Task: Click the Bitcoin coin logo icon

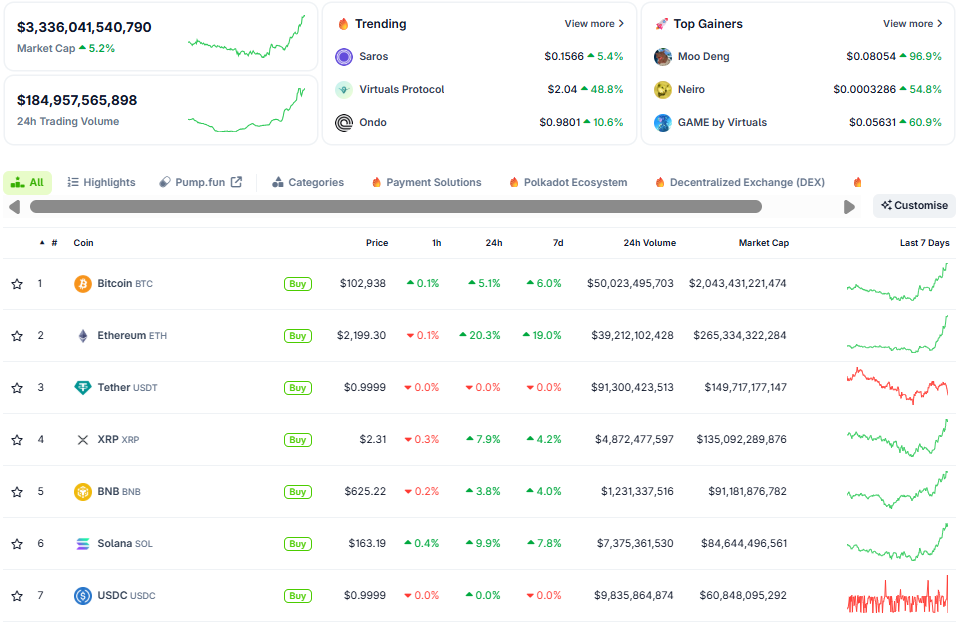Action: point(83,284)
